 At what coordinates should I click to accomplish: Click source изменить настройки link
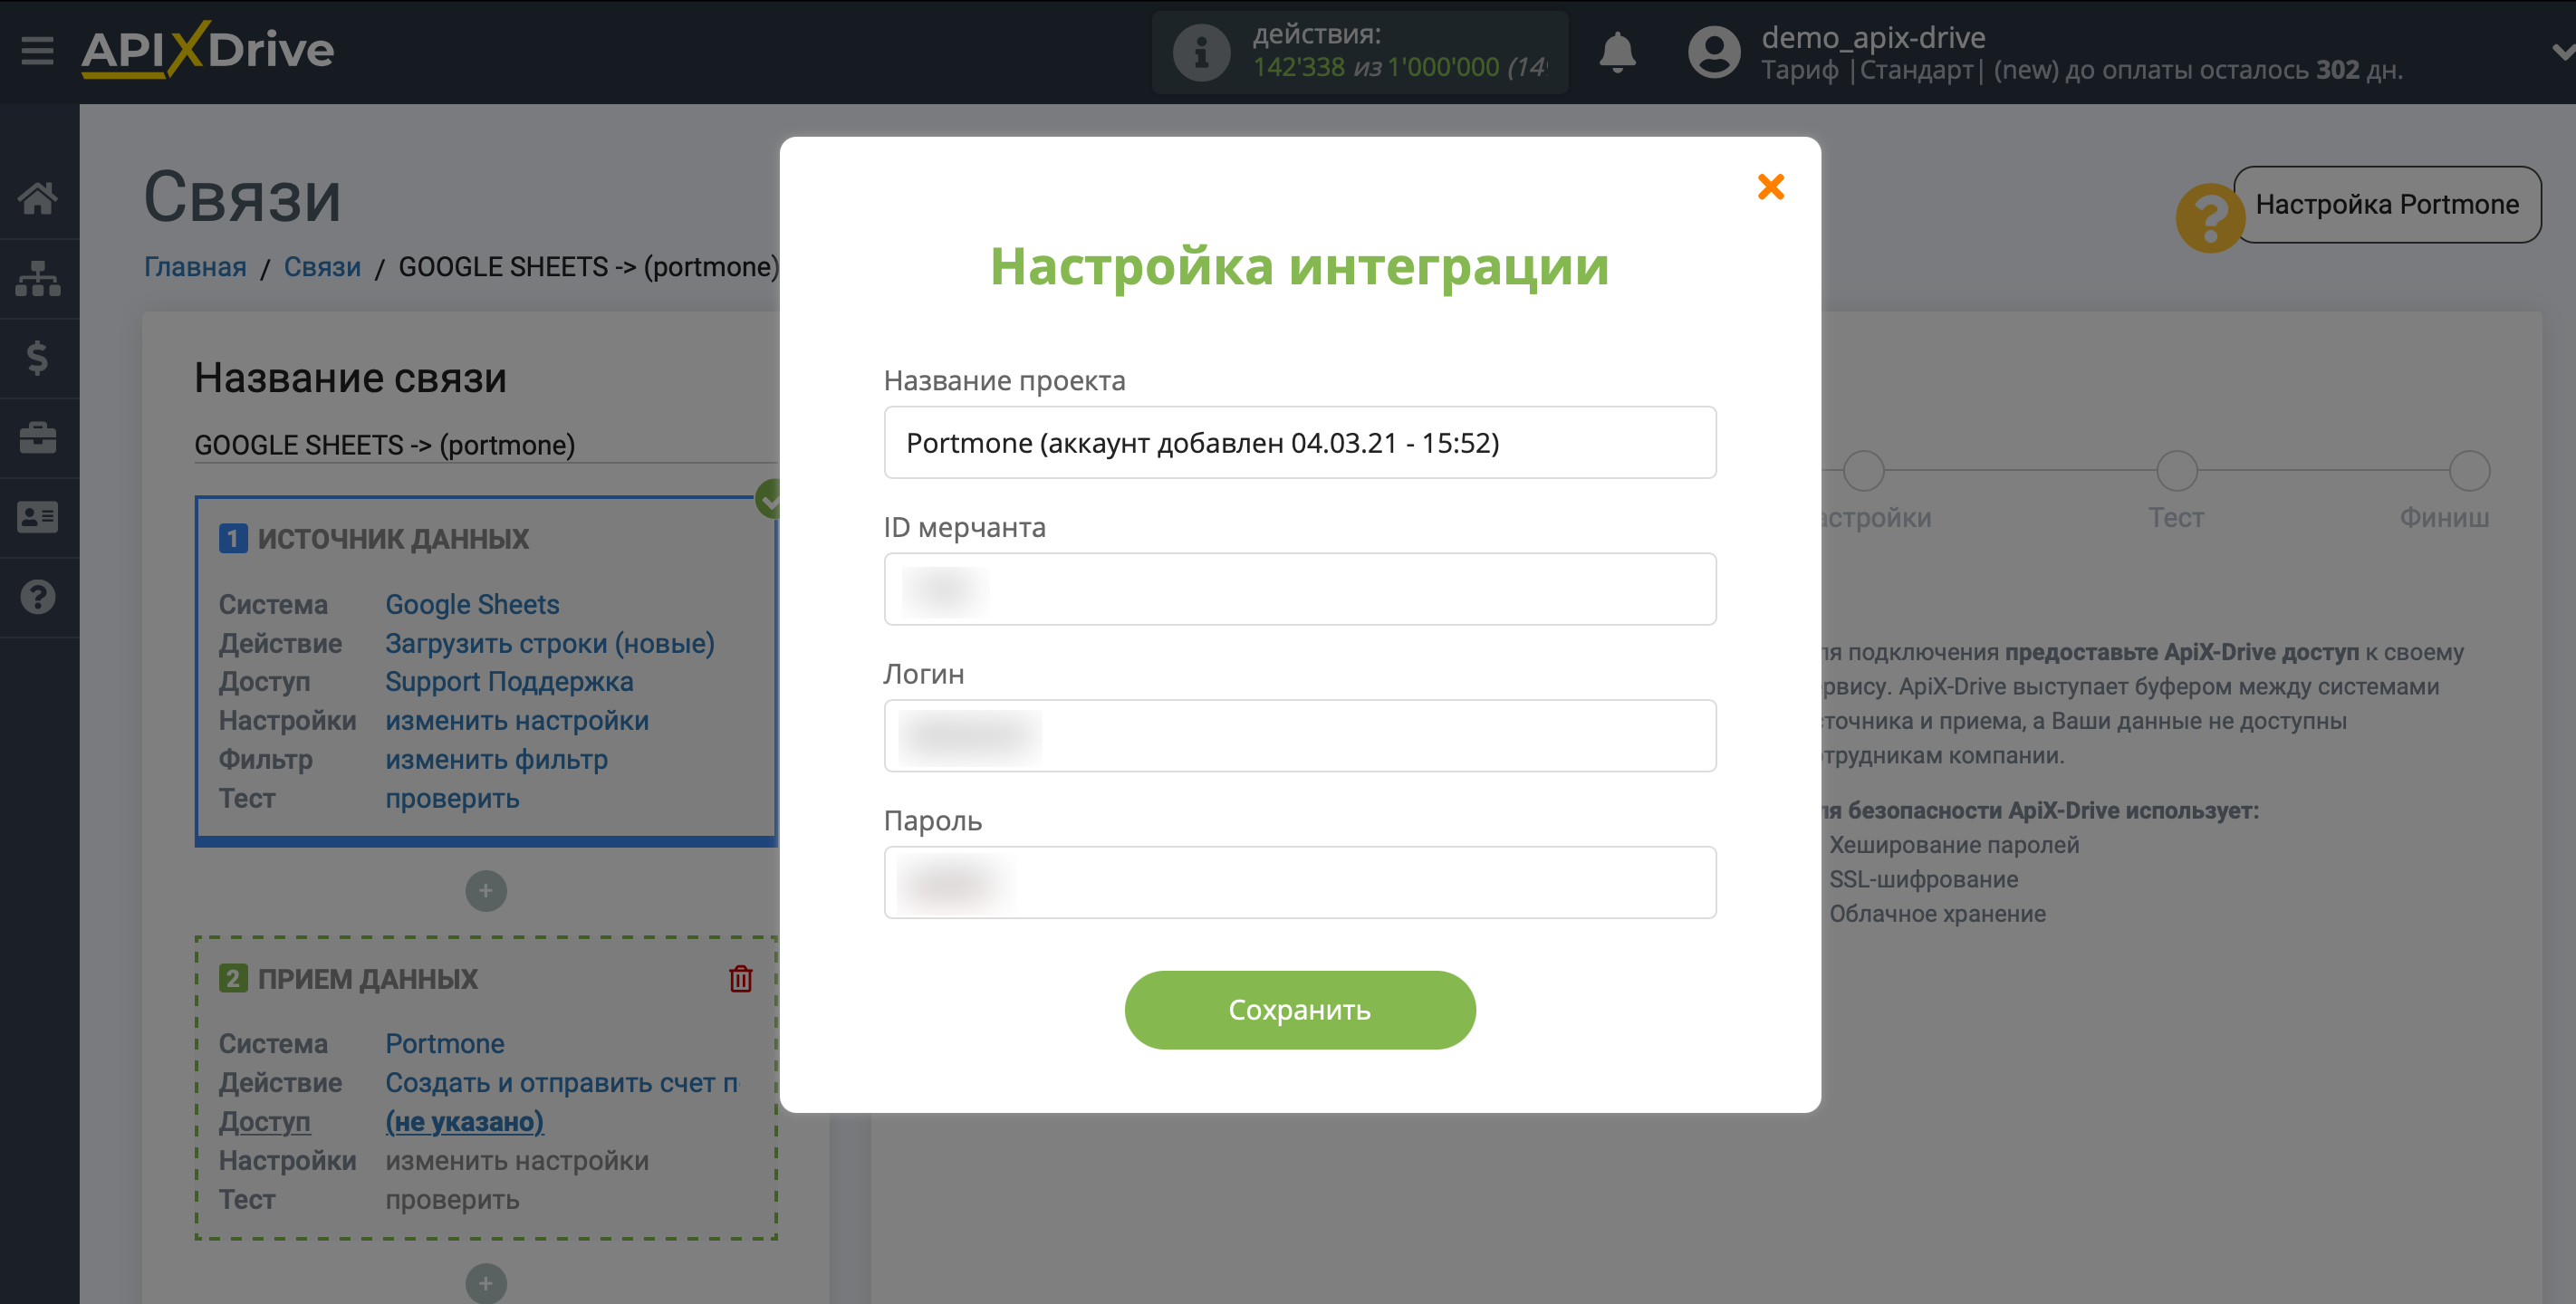(x=517, y=720)
